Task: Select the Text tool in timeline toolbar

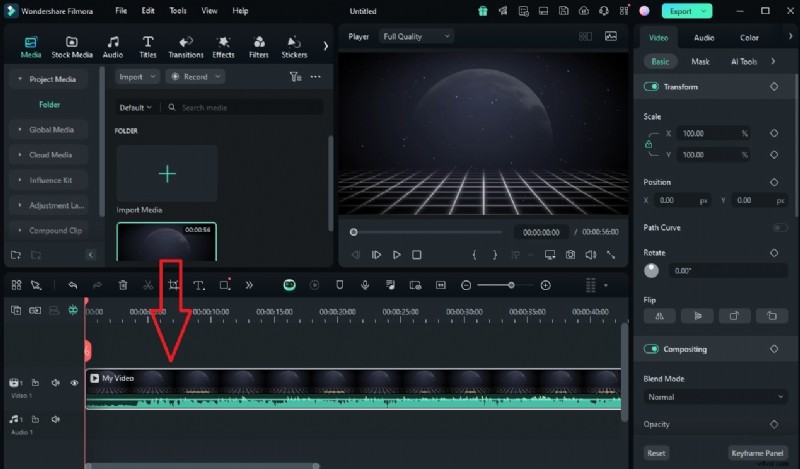Action: tap(199, 285)
